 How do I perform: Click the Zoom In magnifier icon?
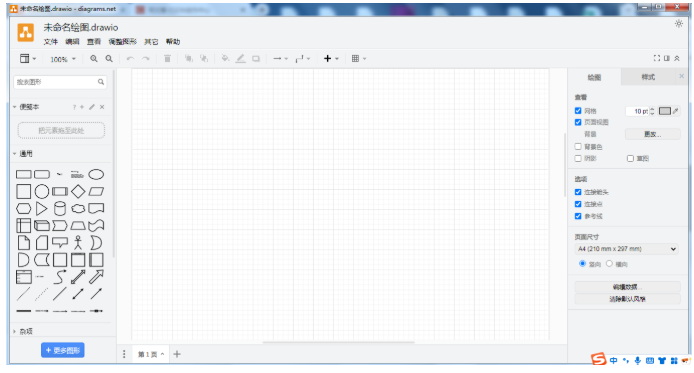(x=94, y=58)
